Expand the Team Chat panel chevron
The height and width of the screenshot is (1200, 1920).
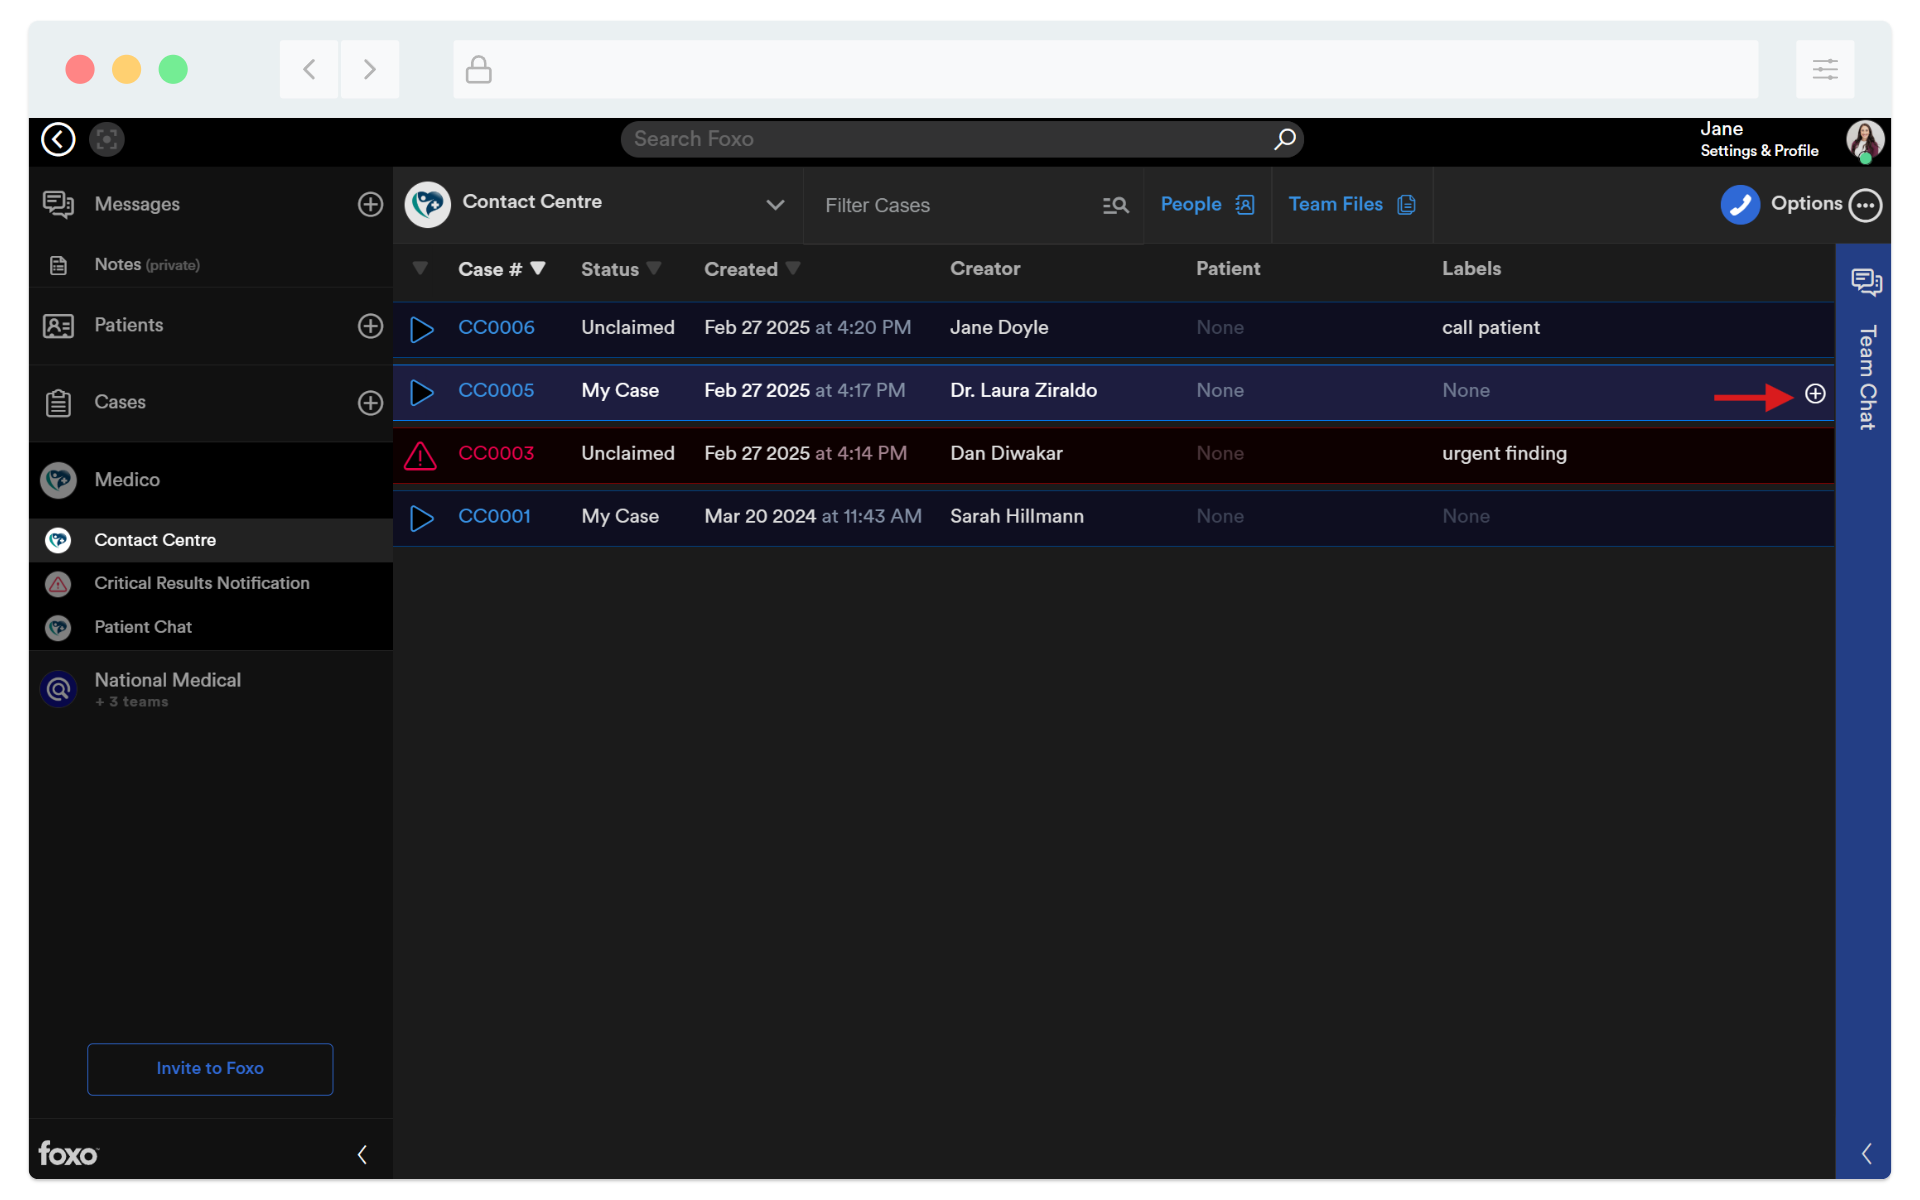click(1866, 1154)
